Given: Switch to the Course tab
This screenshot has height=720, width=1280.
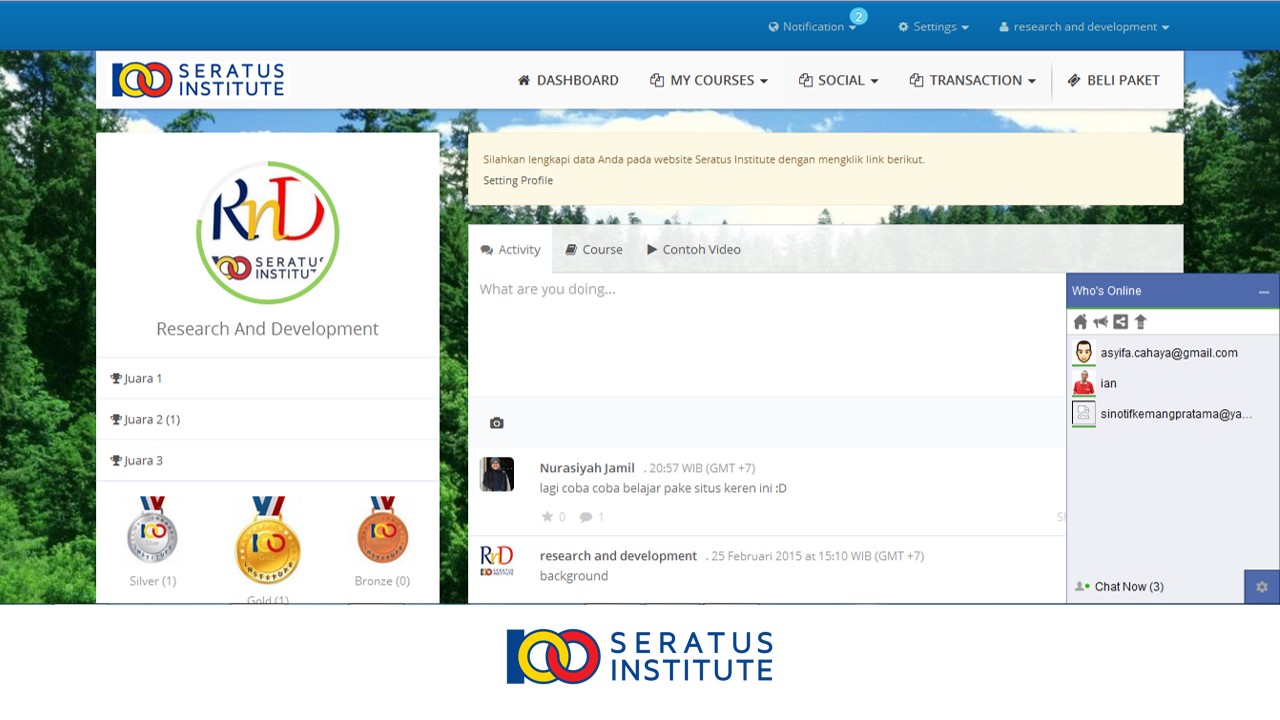Looking at the screenshot, I should point(594,249).
